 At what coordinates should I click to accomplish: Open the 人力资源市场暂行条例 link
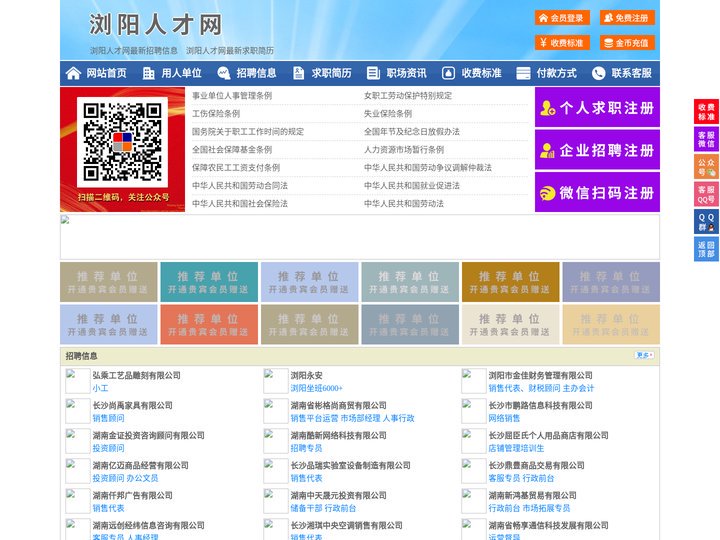[404, 150]
